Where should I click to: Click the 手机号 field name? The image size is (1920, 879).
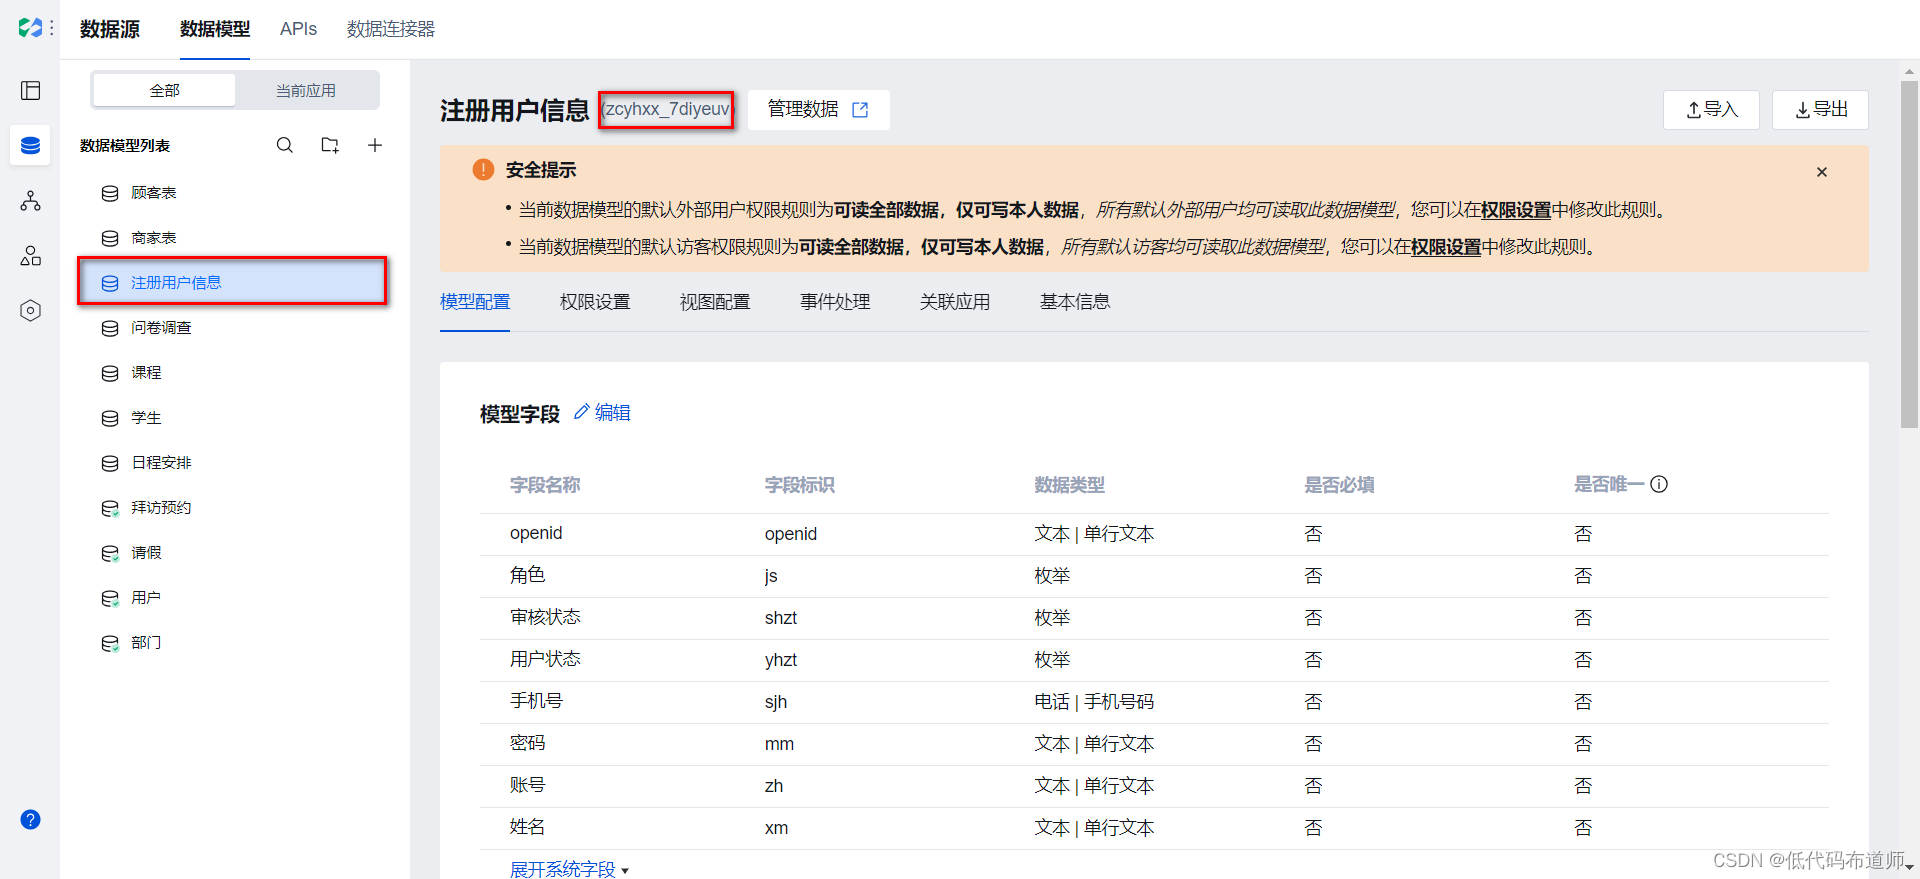click(x=536, y=701)
